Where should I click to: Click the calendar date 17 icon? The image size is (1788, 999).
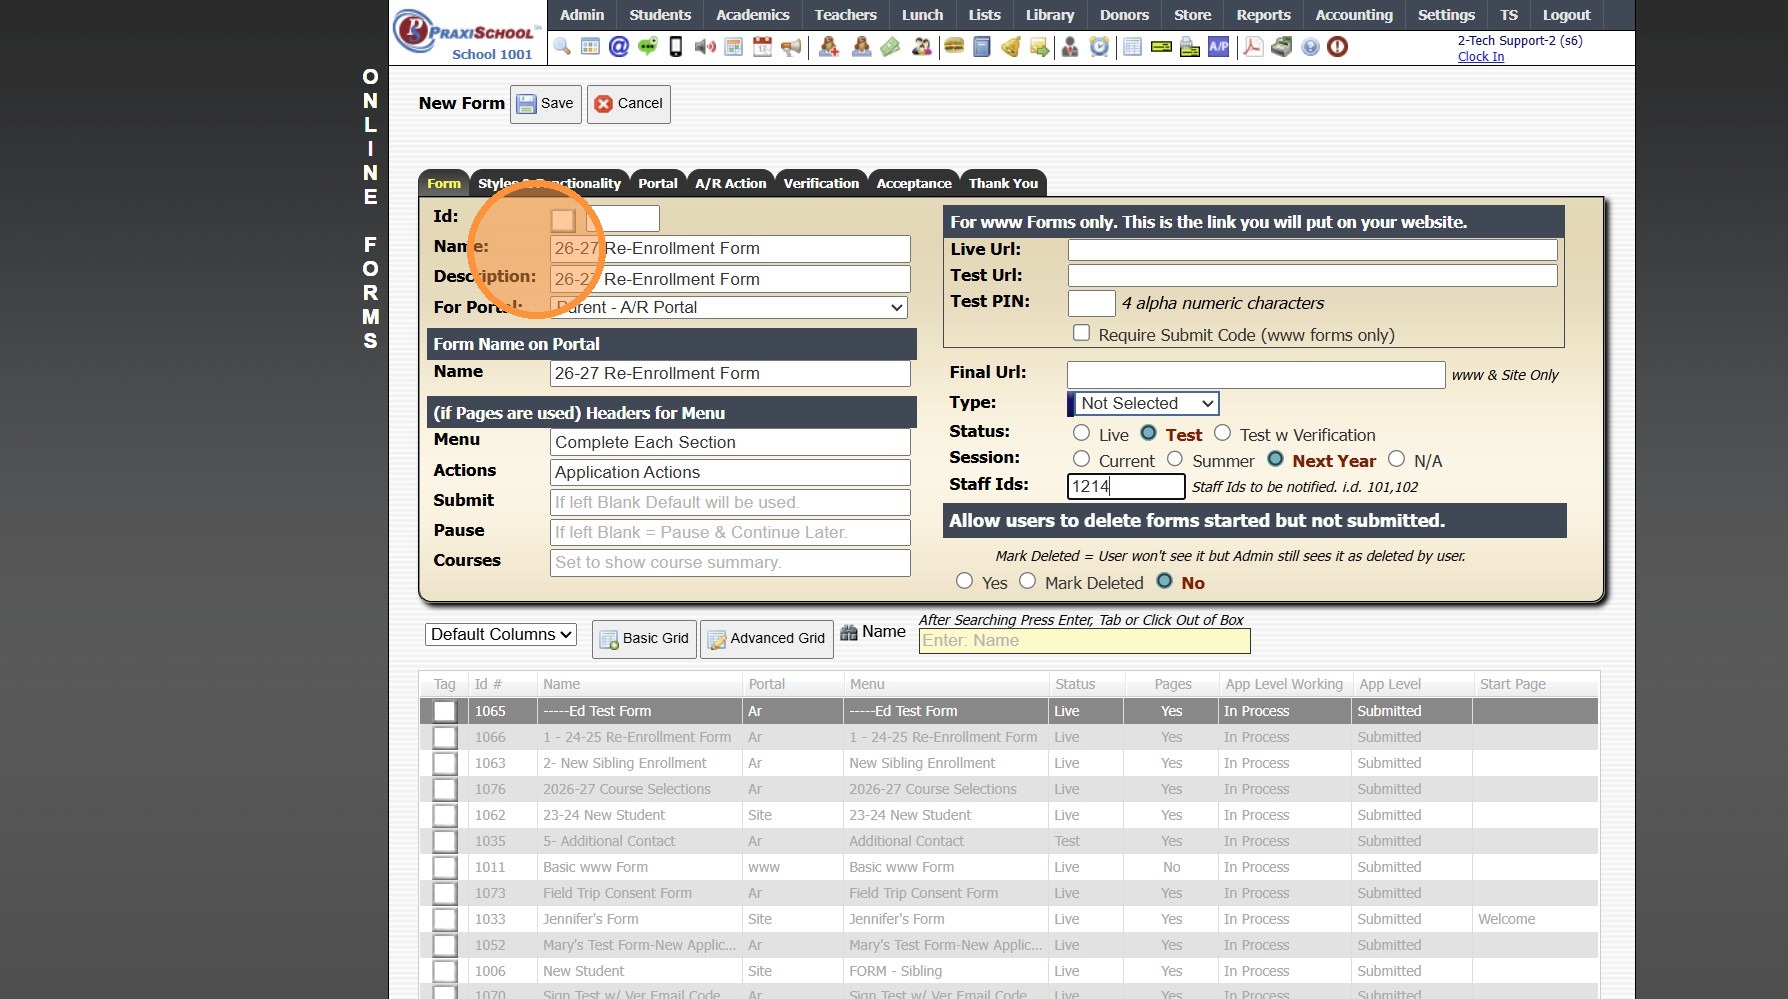(x=763, y=47)
